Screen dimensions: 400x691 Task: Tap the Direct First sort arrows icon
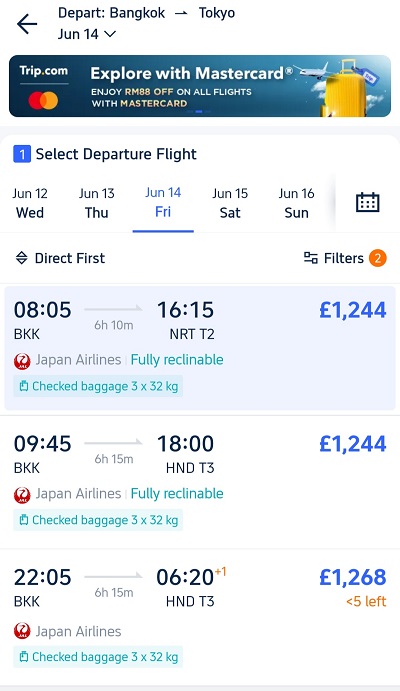pos(22,258)
